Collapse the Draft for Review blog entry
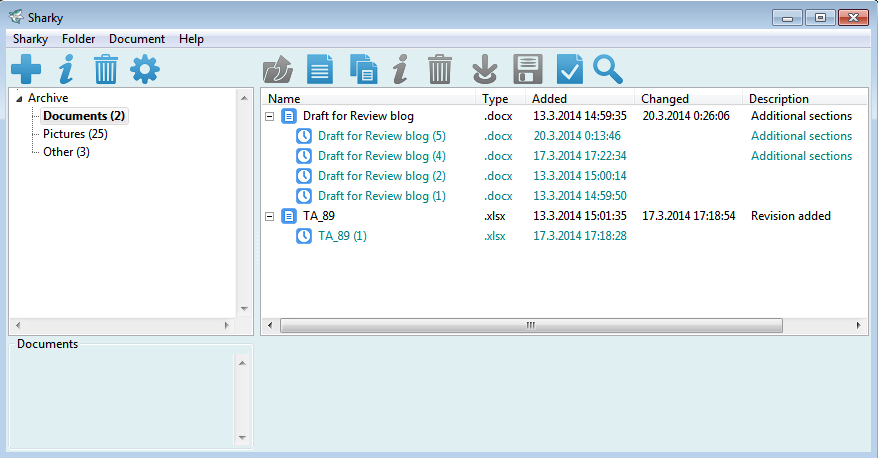 click(270, 116)
